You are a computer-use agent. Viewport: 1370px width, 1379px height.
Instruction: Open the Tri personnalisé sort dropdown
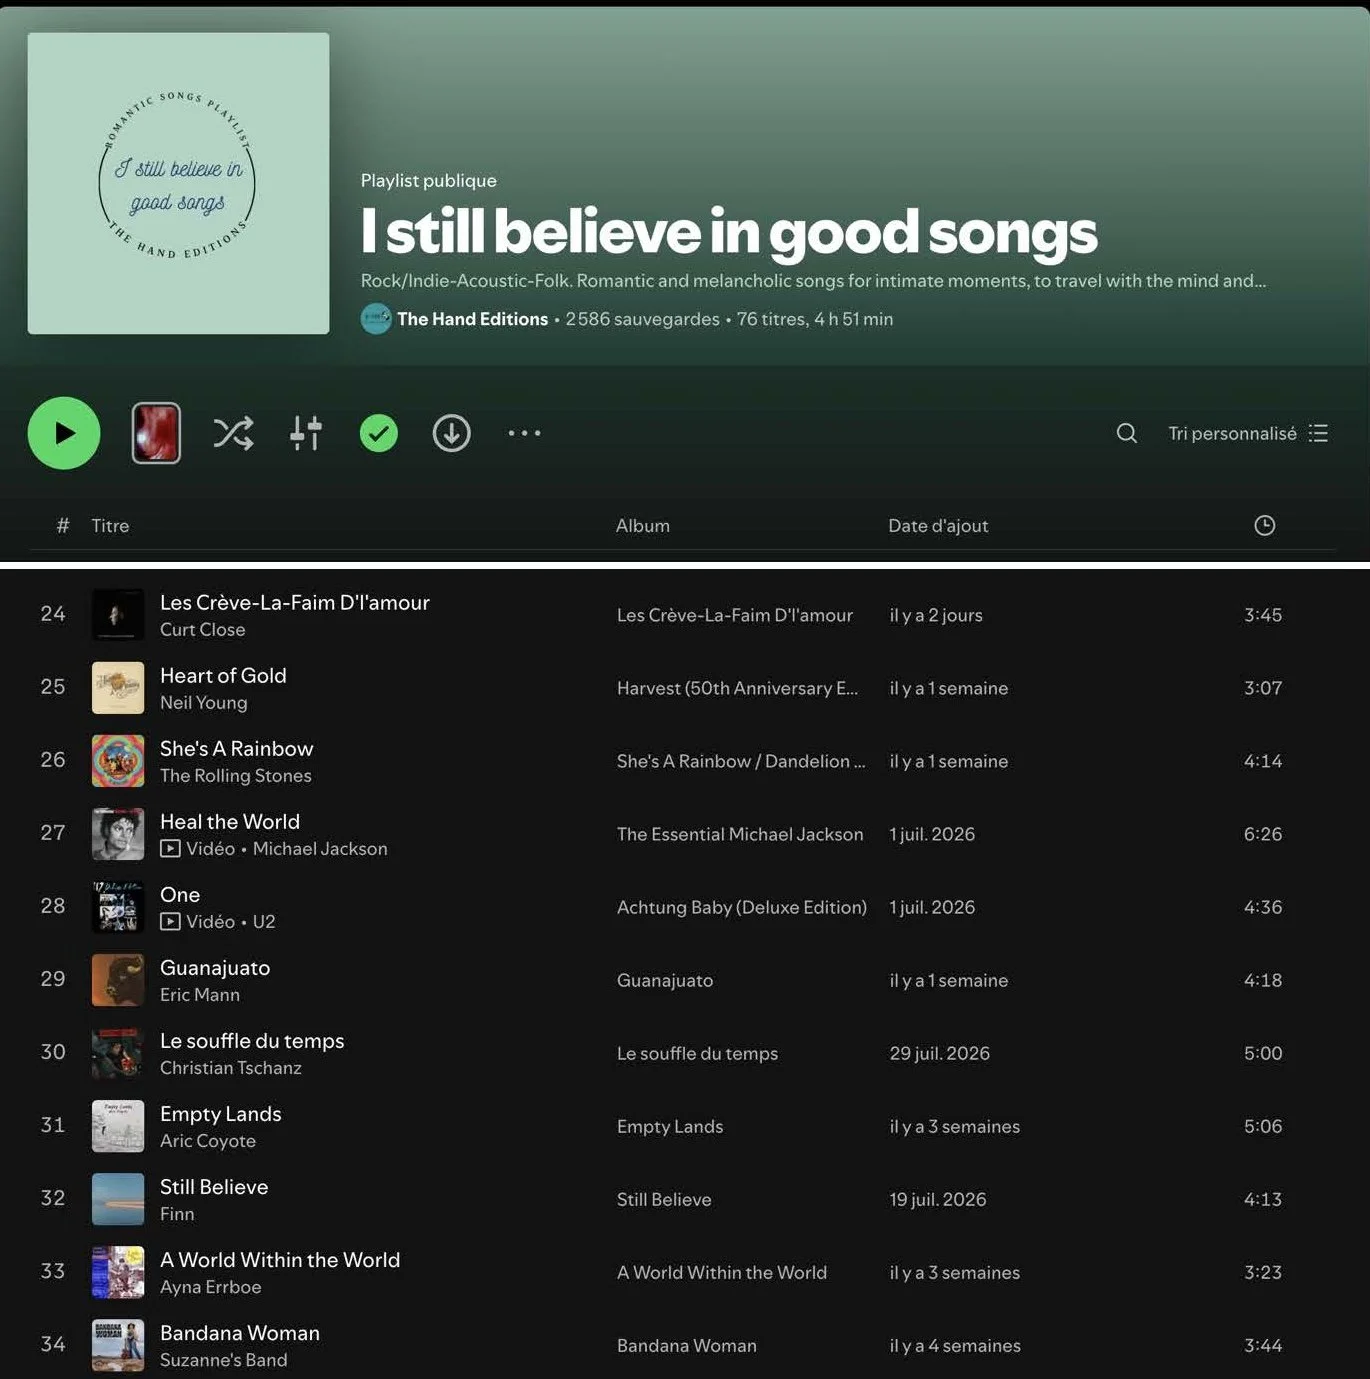tap(1248, 433)
